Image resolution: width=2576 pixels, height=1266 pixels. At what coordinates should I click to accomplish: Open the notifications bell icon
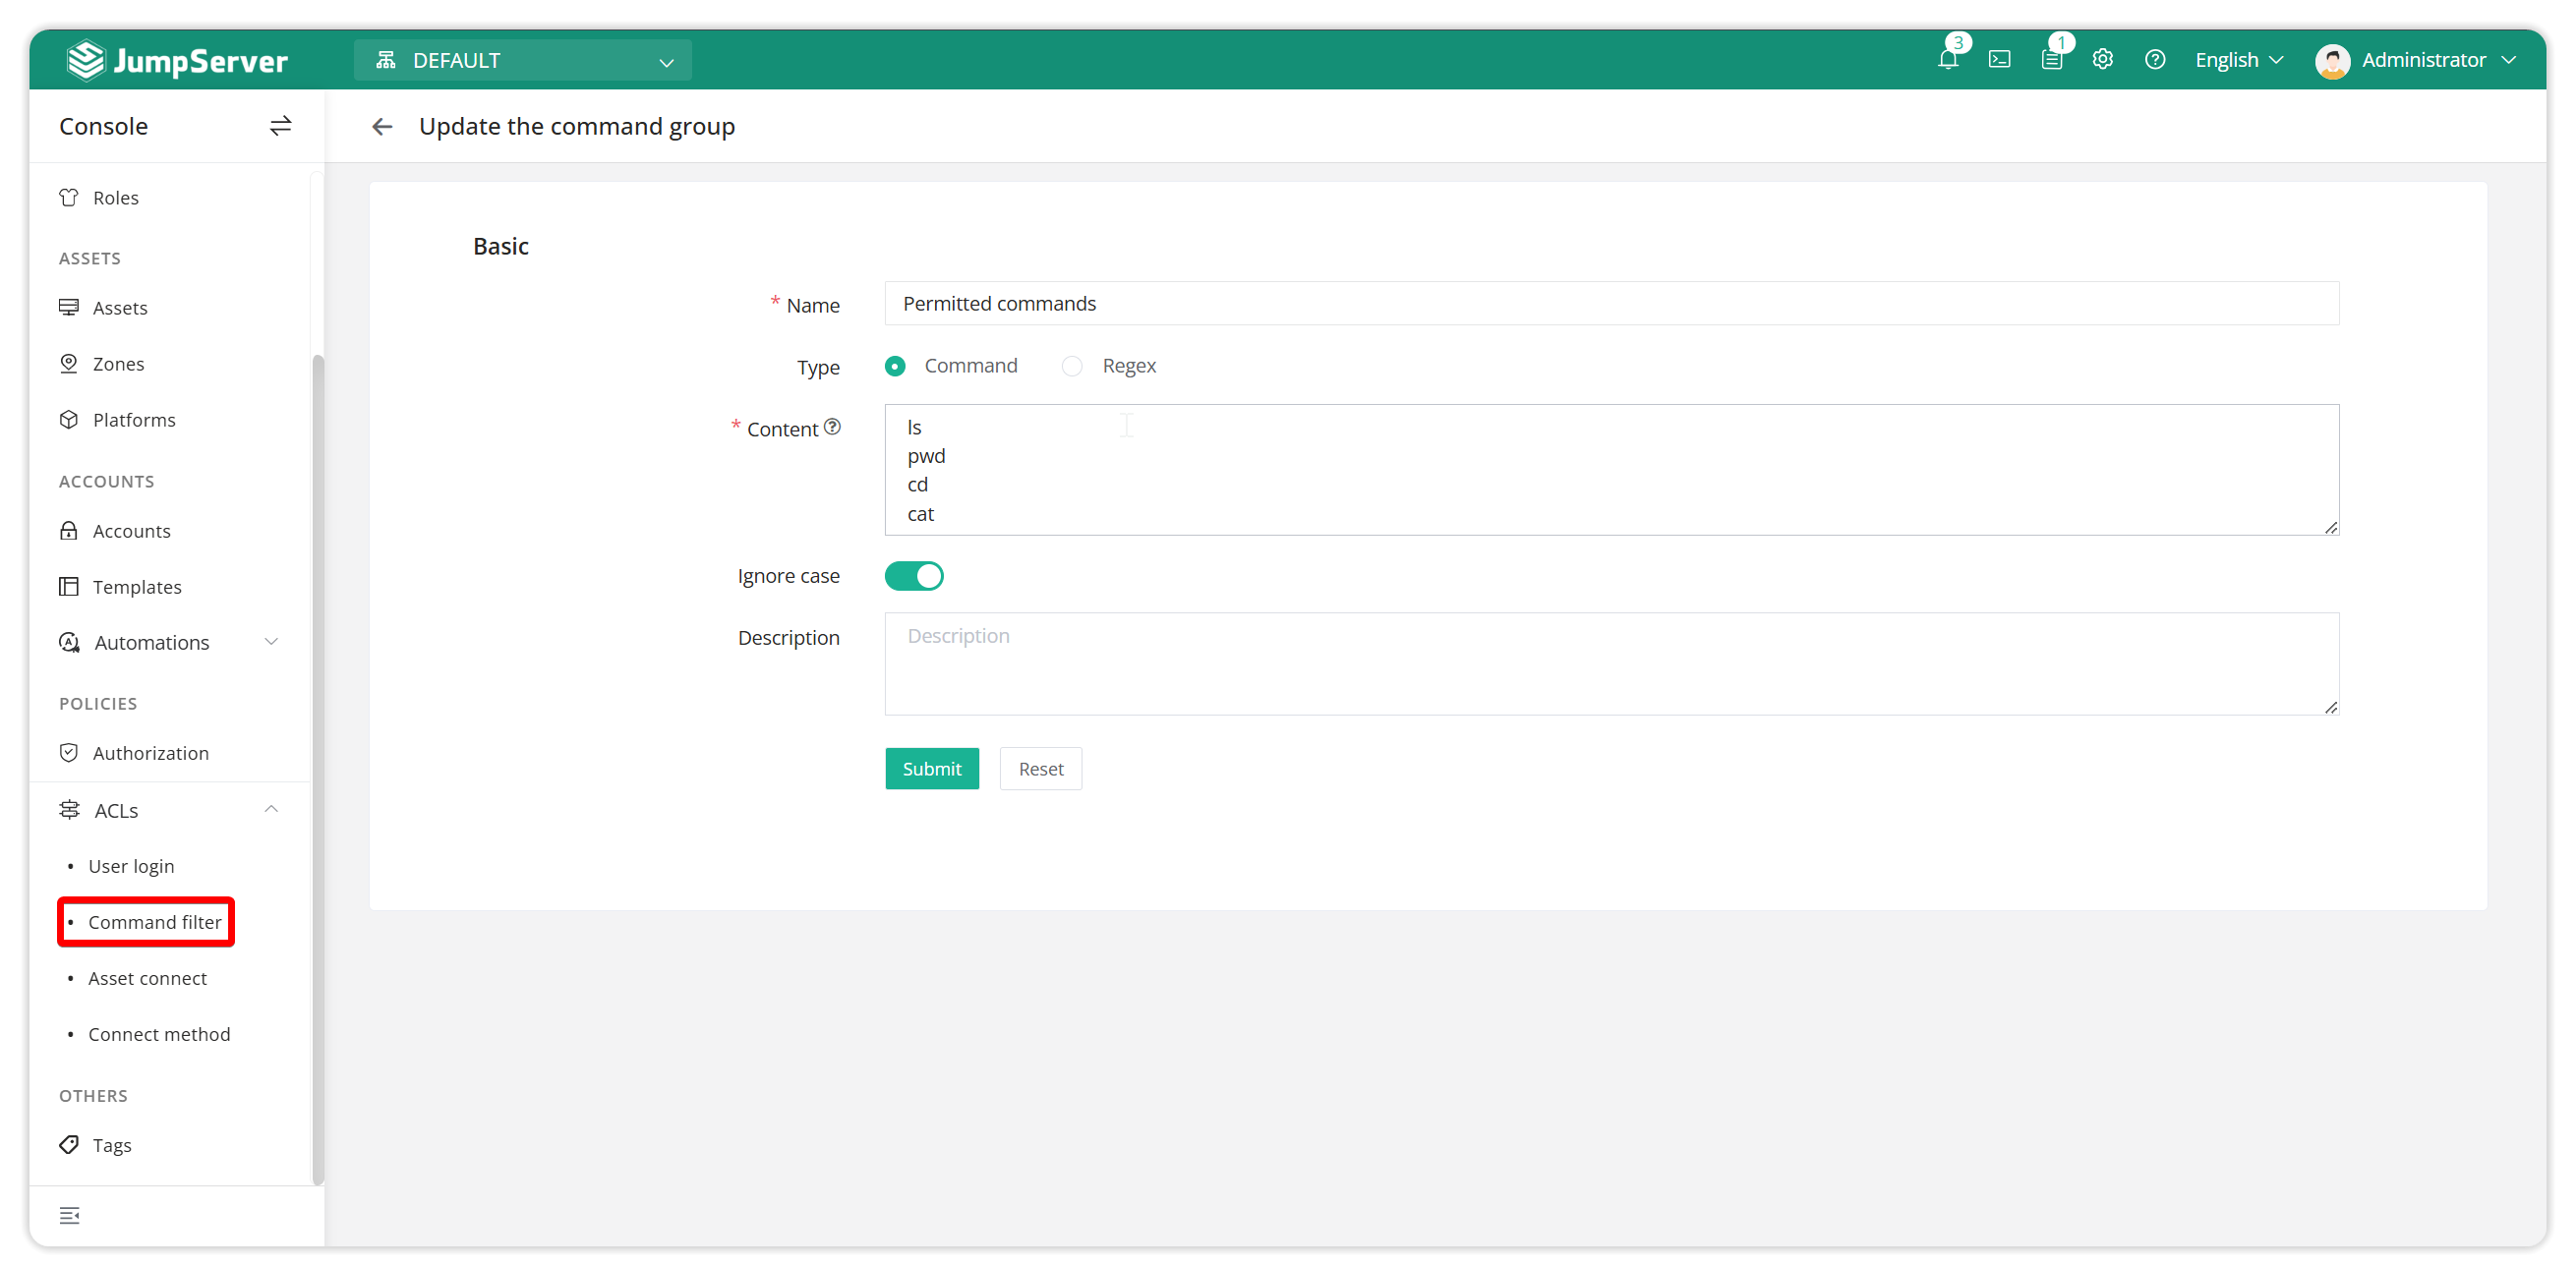tap(1947, 59)
